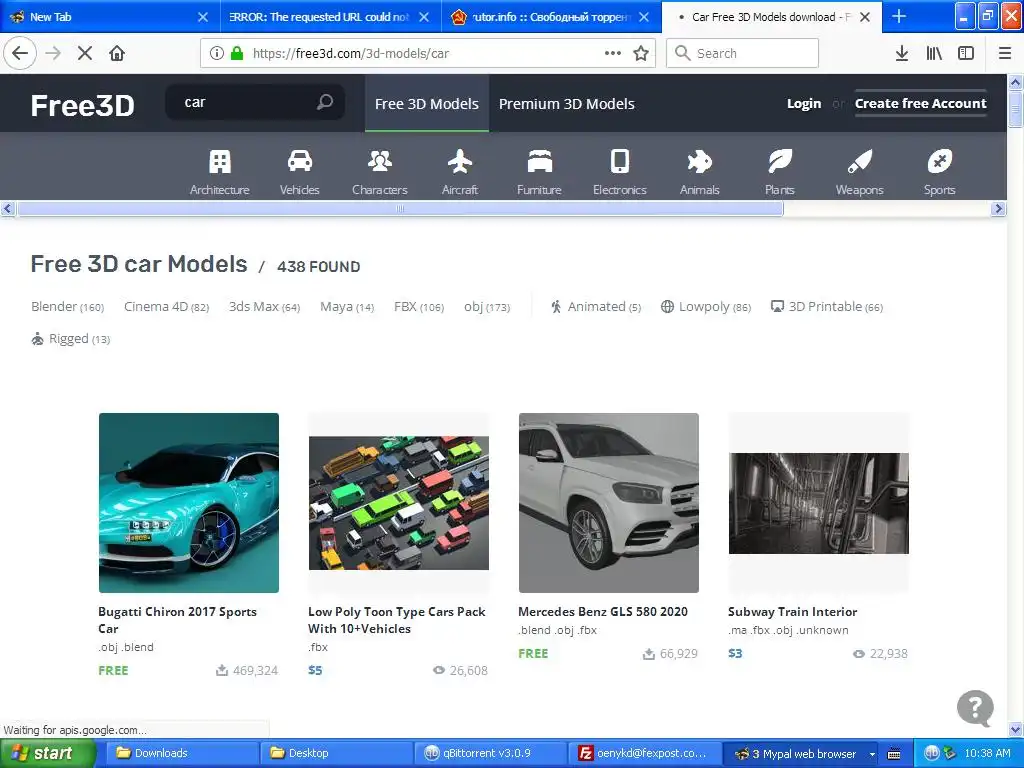
Task: Open the browser hamburger menu
Action: tap(1005, 53)
